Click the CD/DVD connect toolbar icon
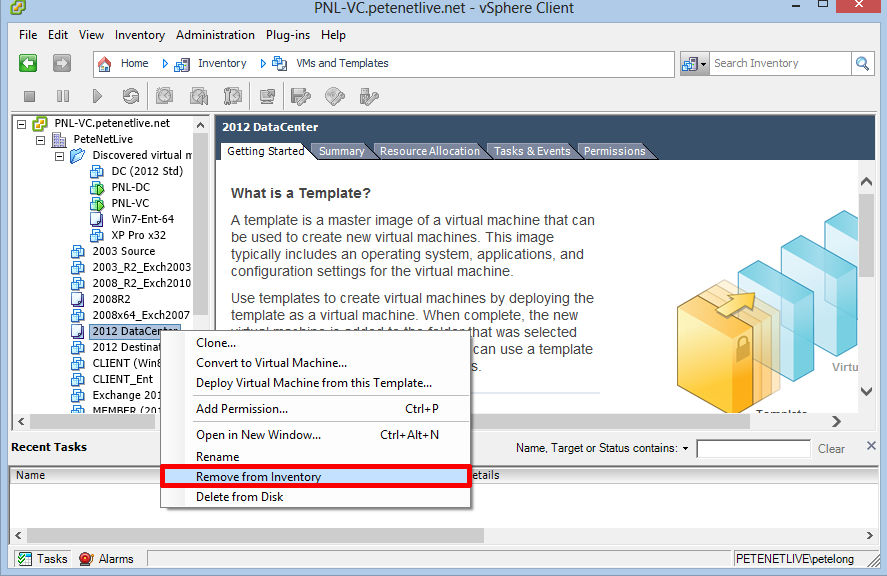 coord(335,96)
